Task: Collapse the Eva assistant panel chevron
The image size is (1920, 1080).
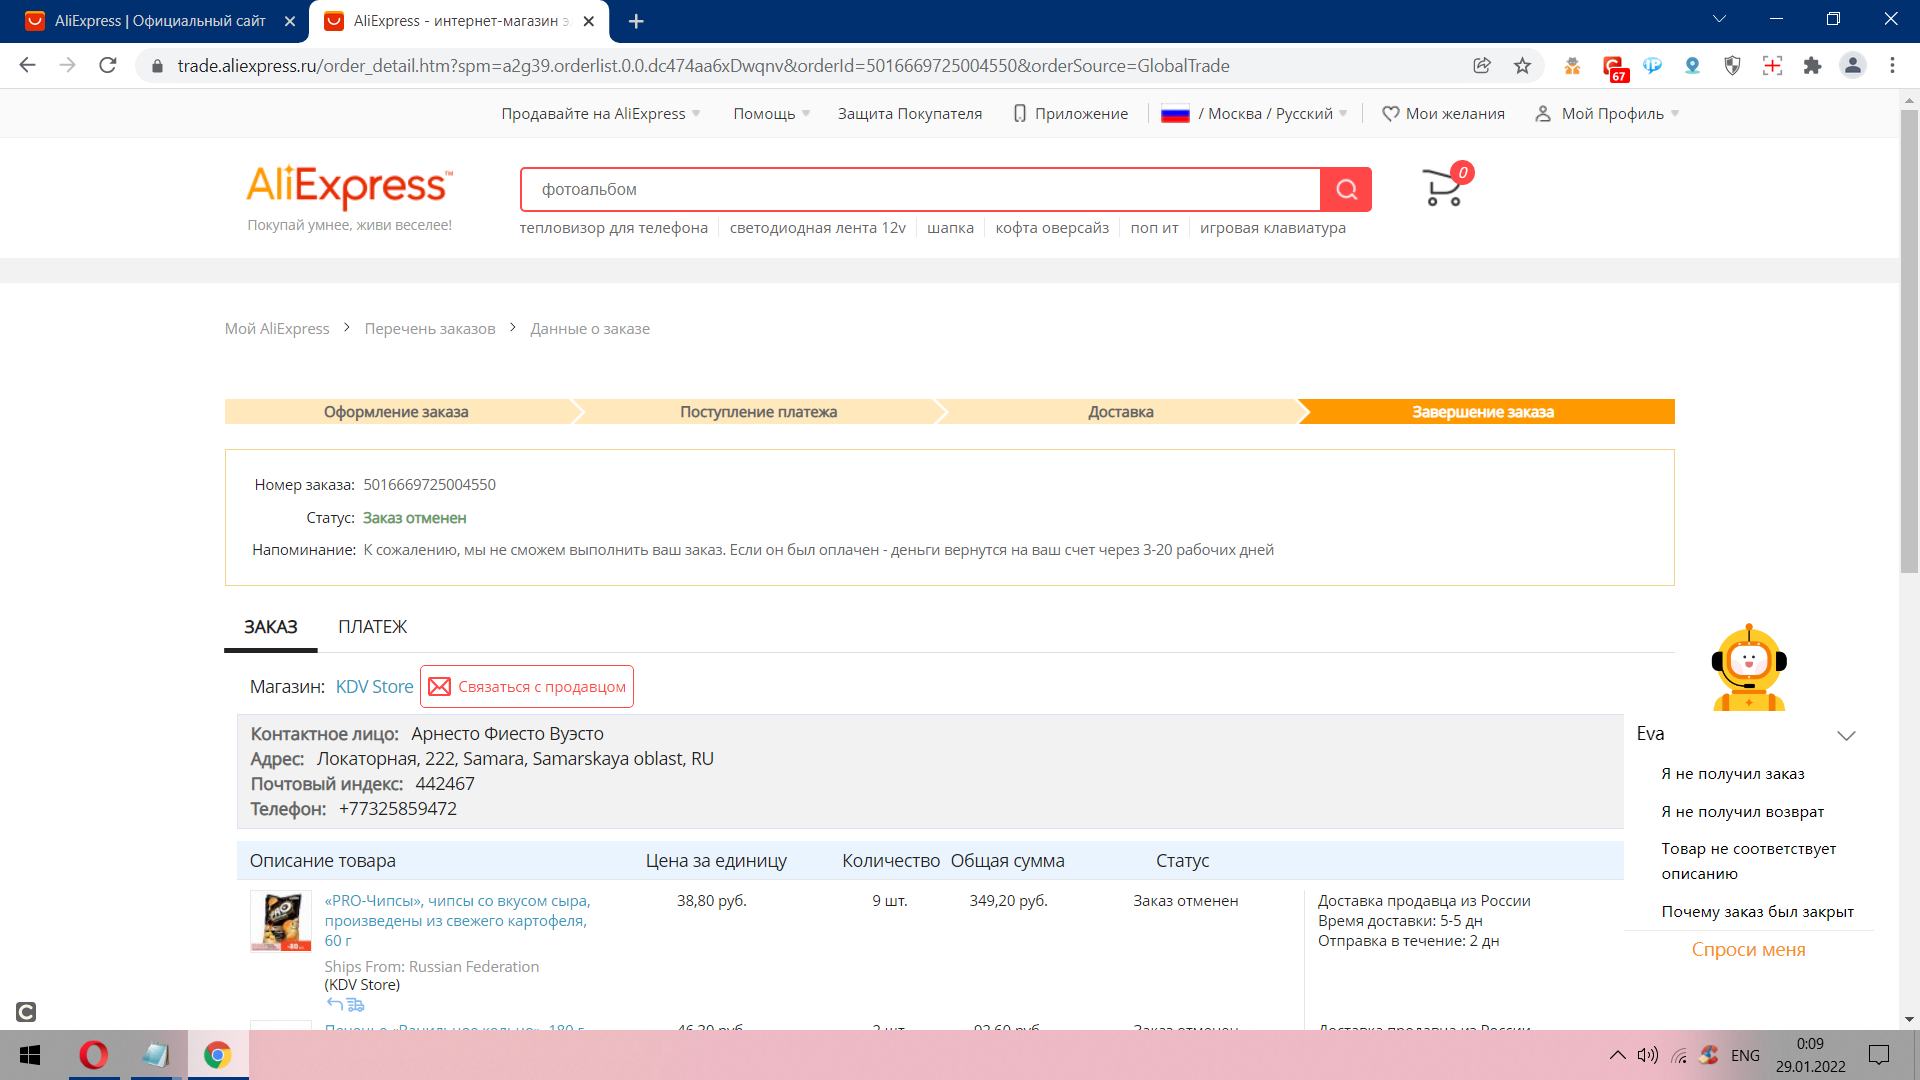Action: [1846, 735]
